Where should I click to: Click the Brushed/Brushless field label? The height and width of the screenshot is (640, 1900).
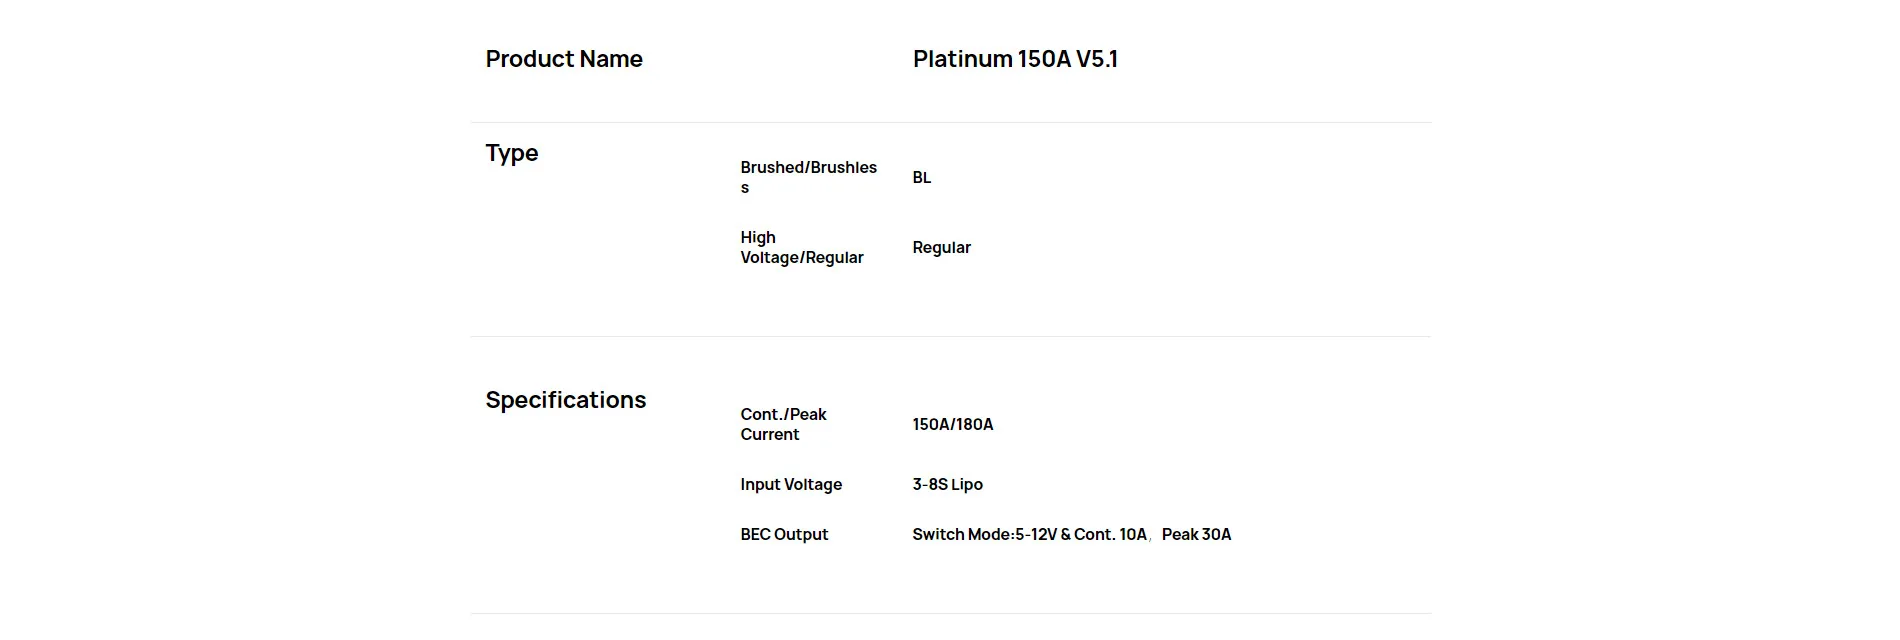(x=808, y=177)
